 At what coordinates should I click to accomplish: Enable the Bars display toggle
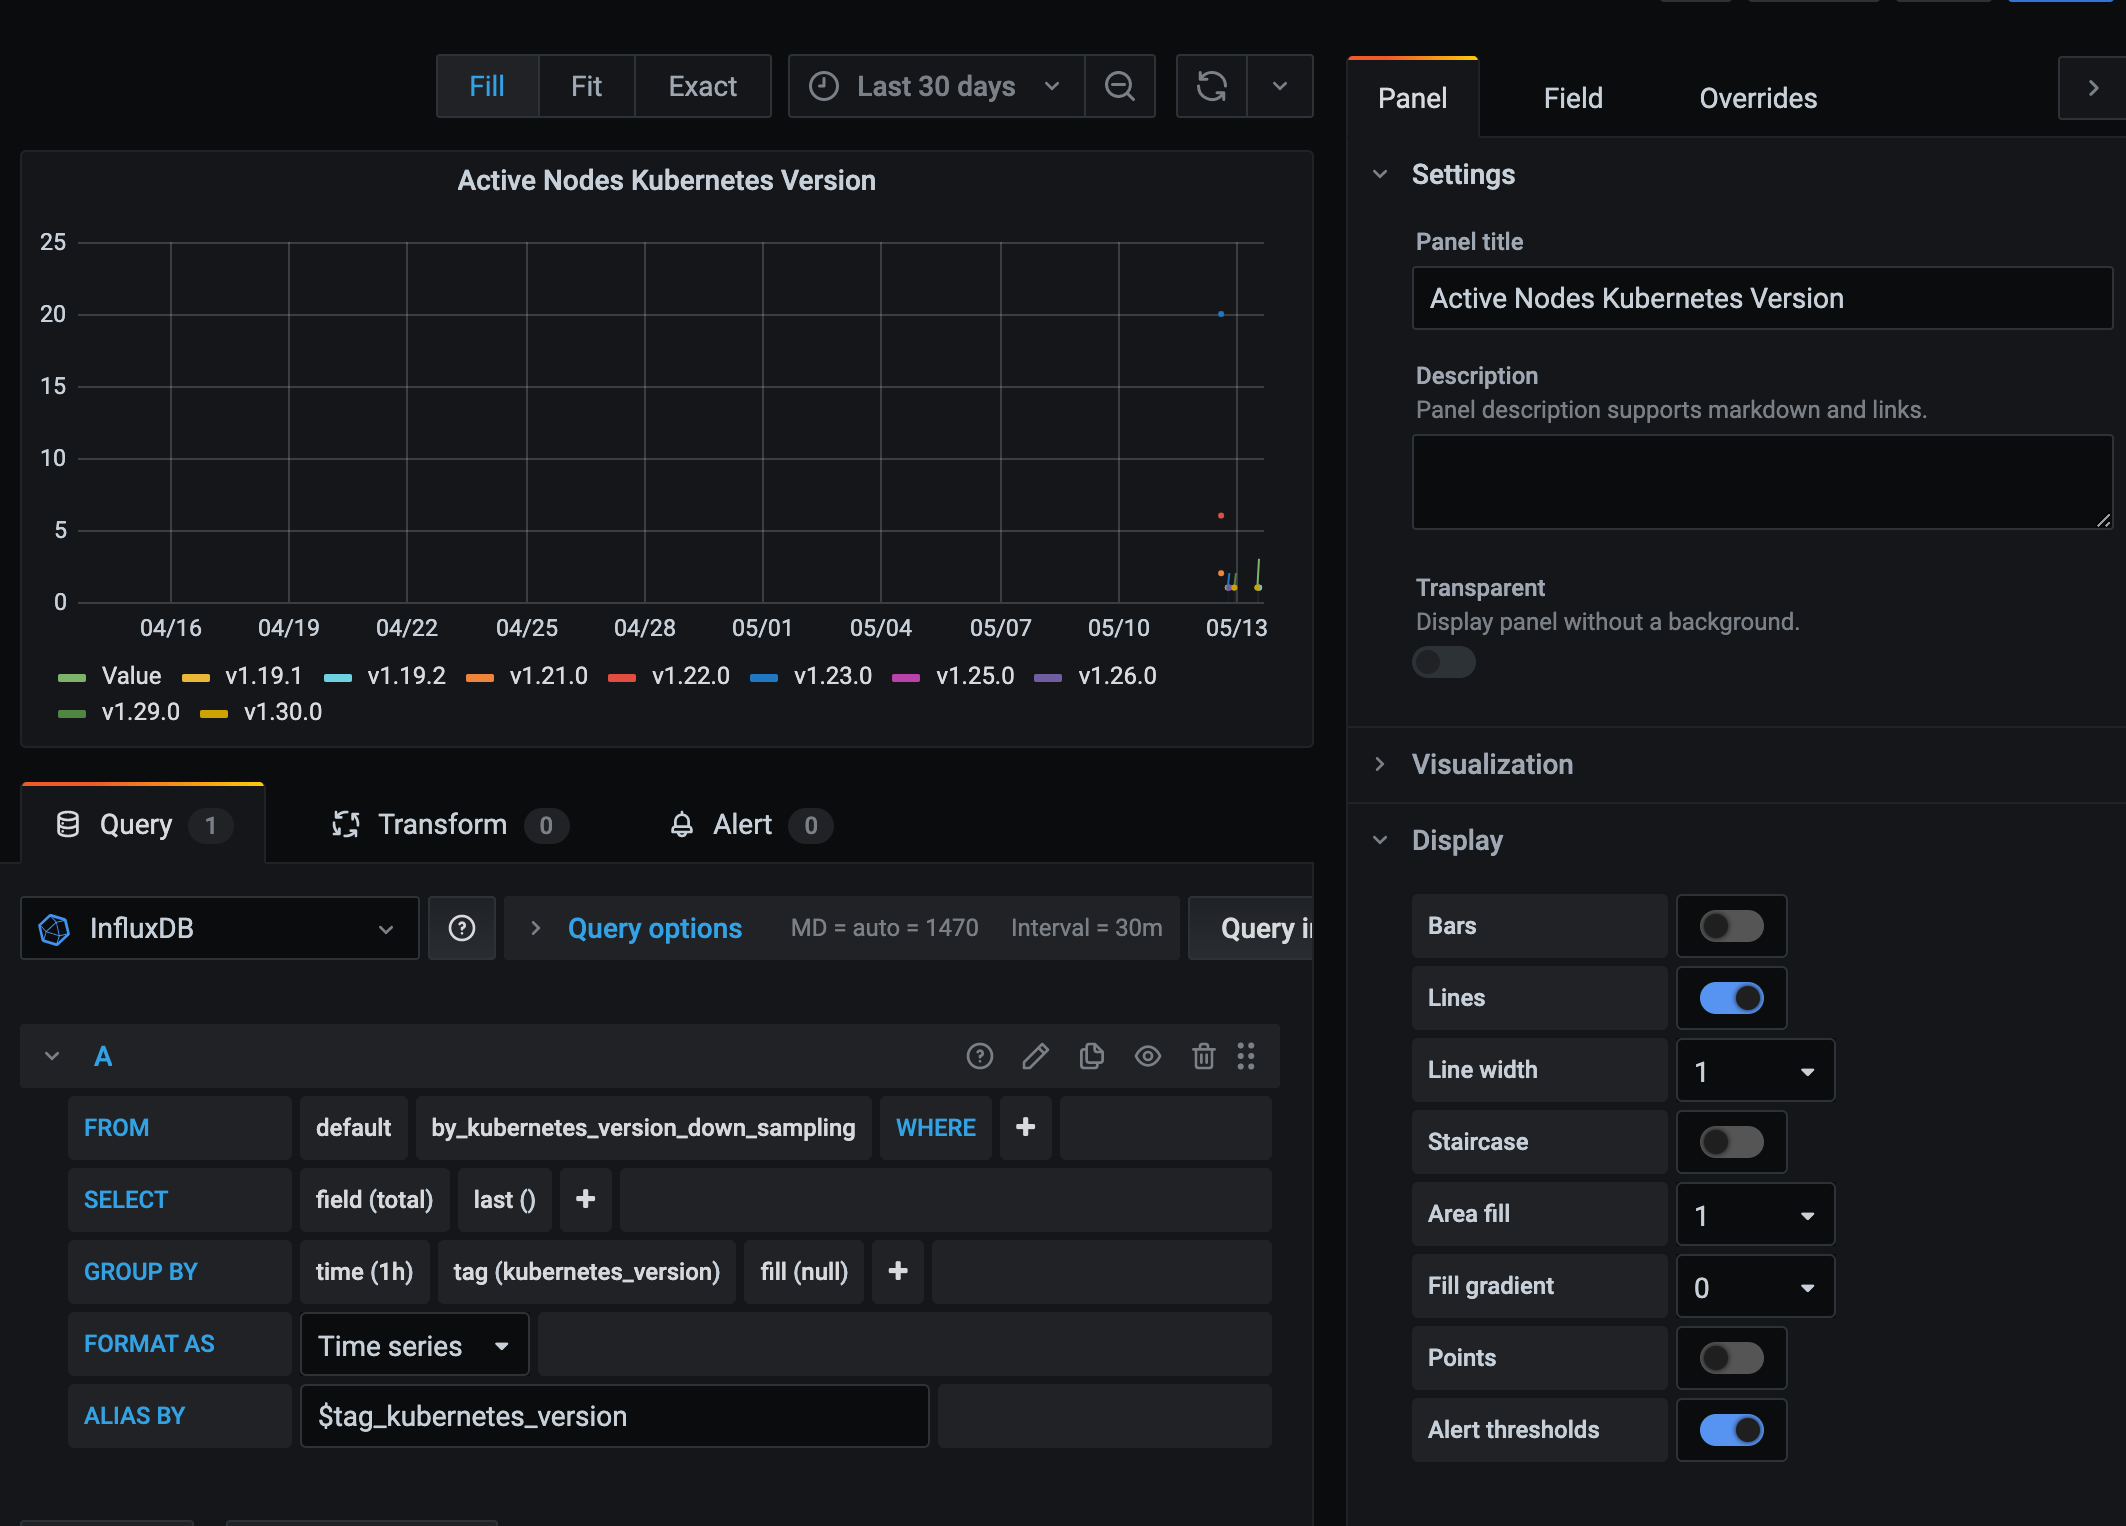click(x=1731, y=926)
